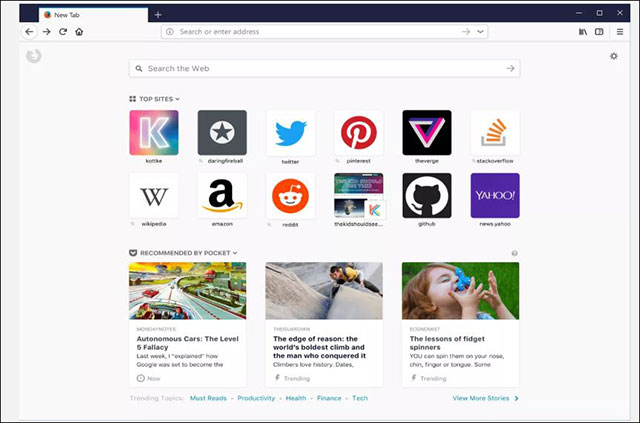Reload the current page

click(63, 32)
